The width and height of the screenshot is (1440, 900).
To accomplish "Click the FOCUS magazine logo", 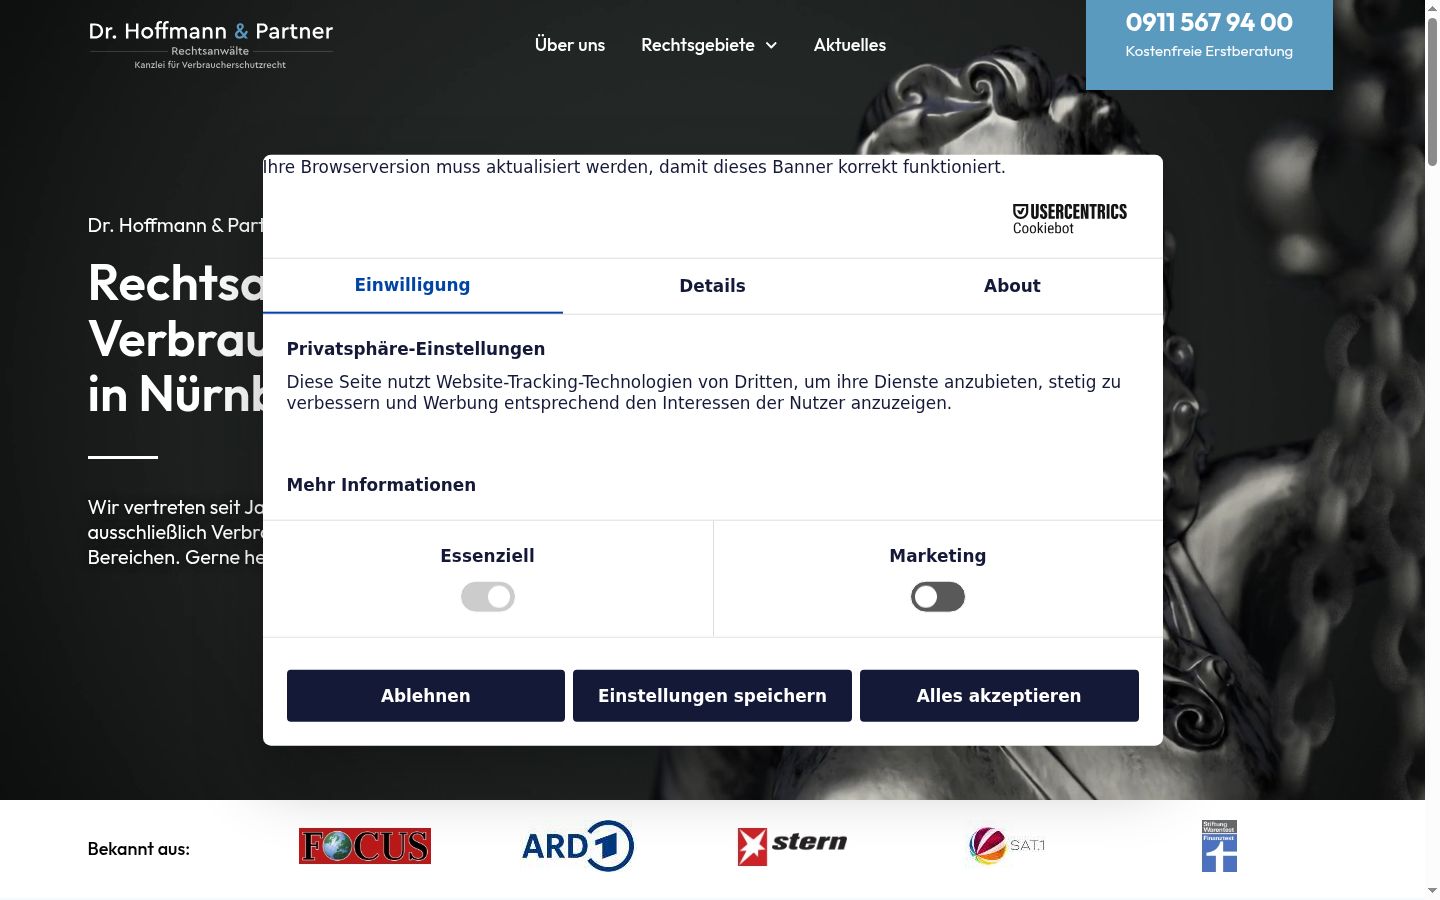I will [x=365, y=846].
